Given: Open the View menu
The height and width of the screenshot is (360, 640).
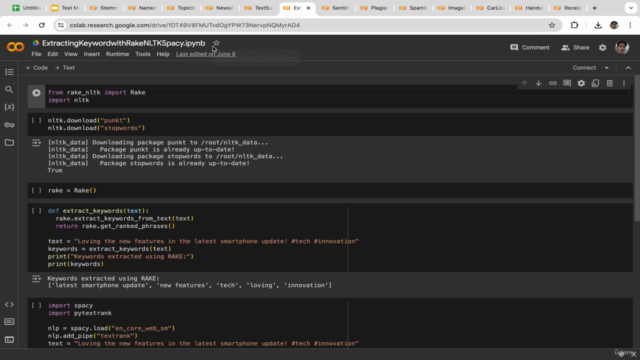Looking at the screenshot, I should pyautogui.click(x=71, y=54).
